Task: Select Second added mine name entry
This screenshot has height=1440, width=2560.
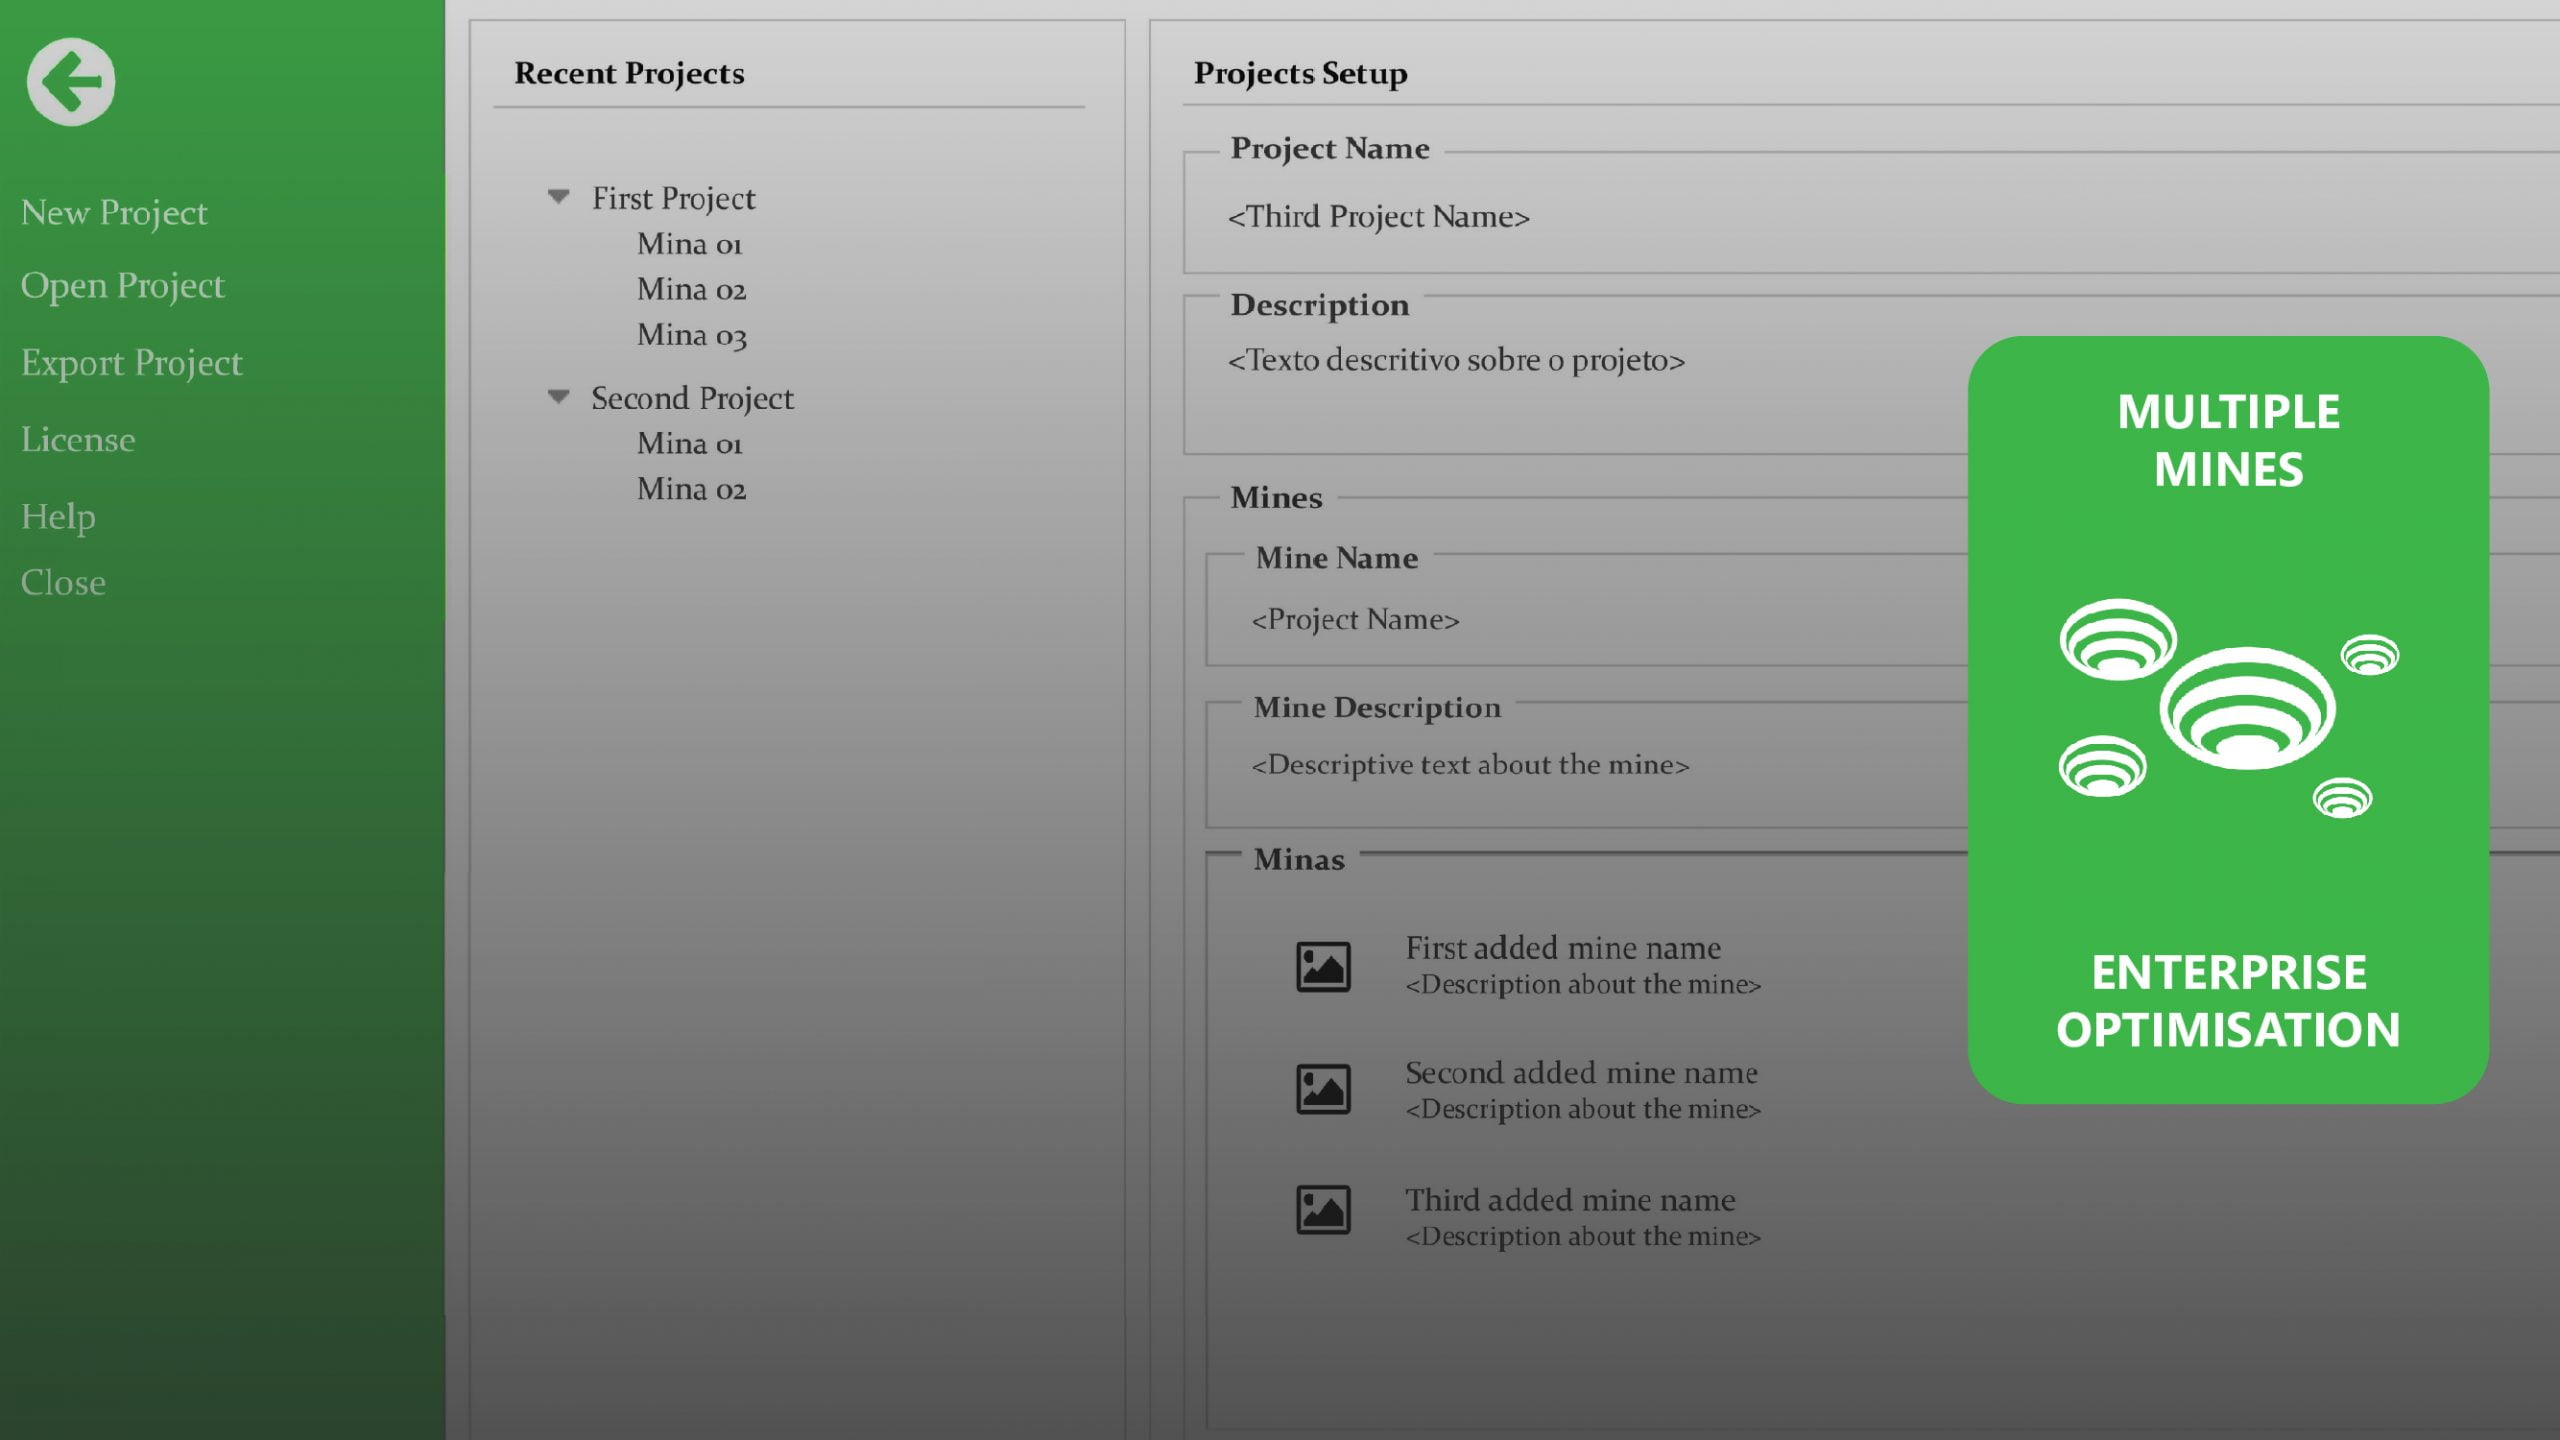Action: [1581, 1073]
